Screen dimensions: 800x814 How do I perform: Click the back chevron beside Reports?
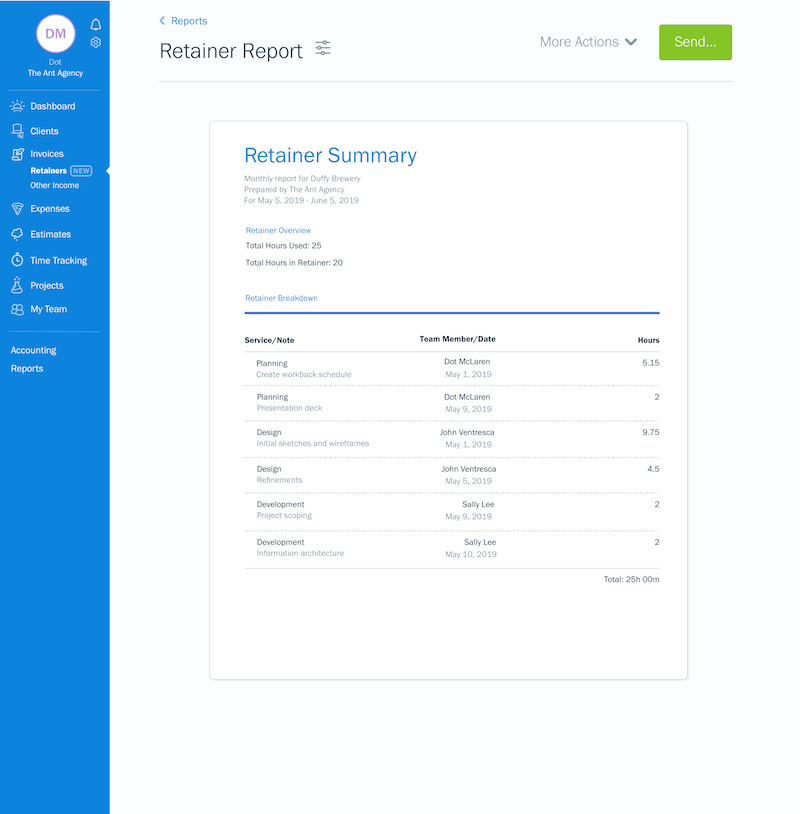[162, 21]
